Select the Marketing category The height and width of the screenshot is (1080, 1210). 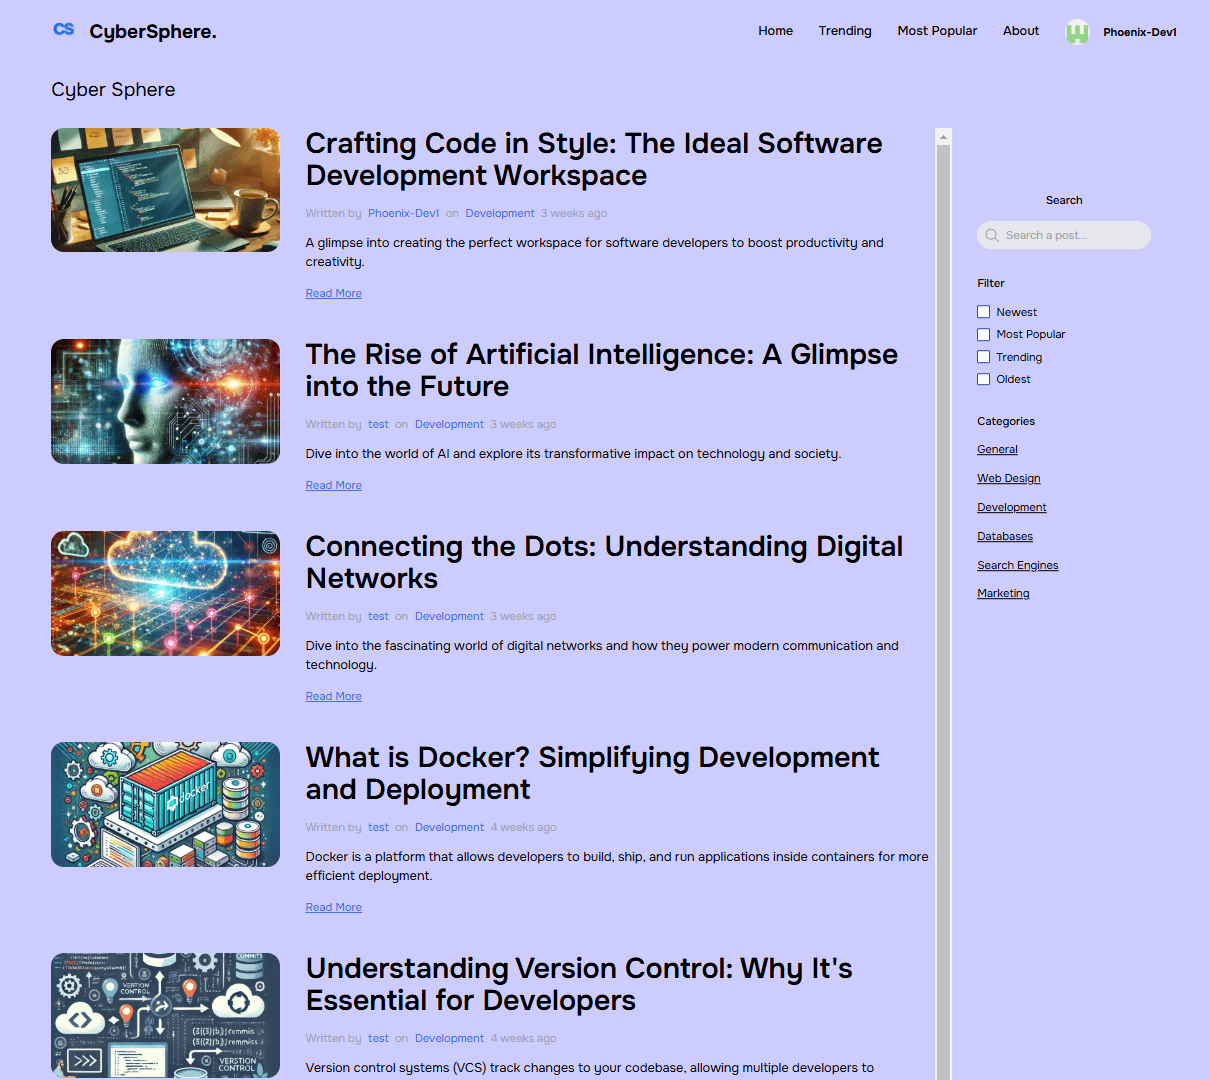(1003, 593)
